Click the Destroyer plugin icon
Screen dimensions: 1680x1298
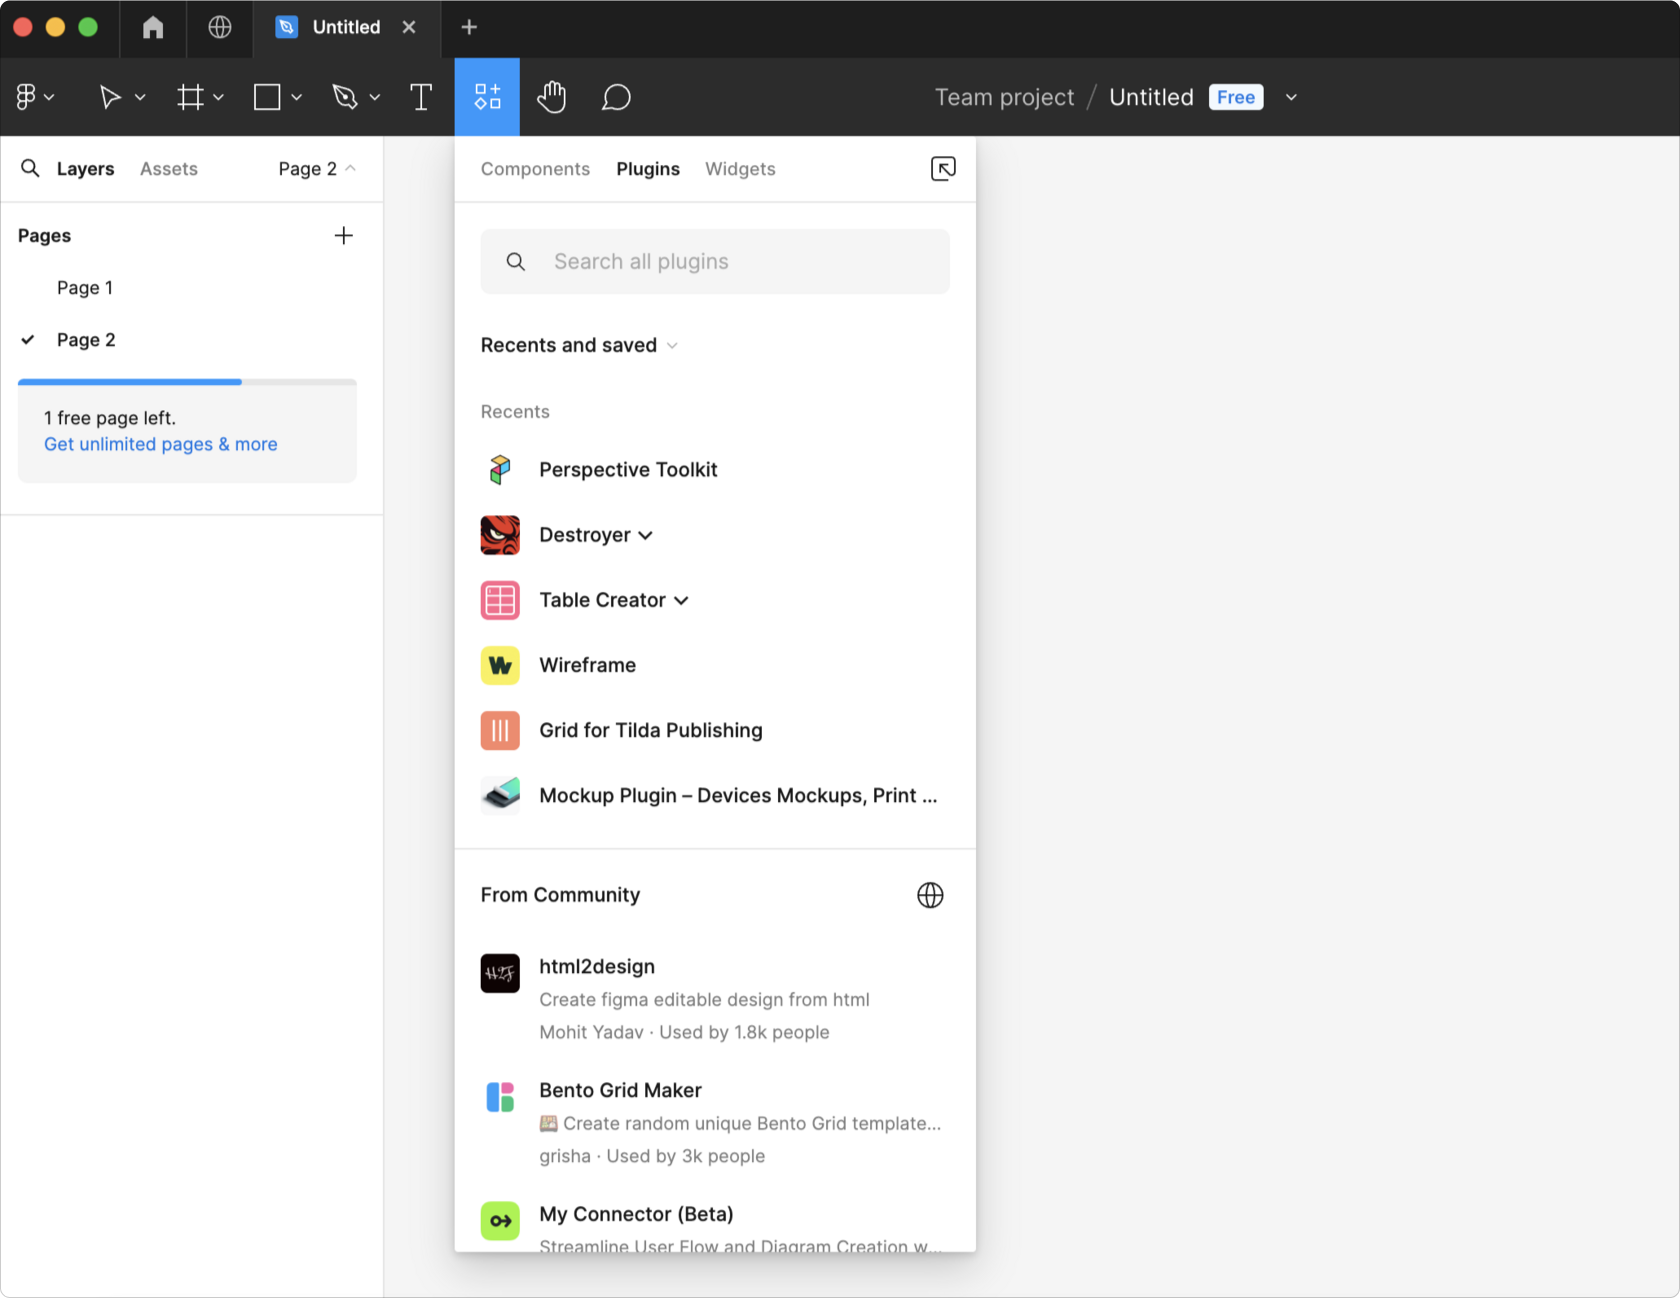500,535
